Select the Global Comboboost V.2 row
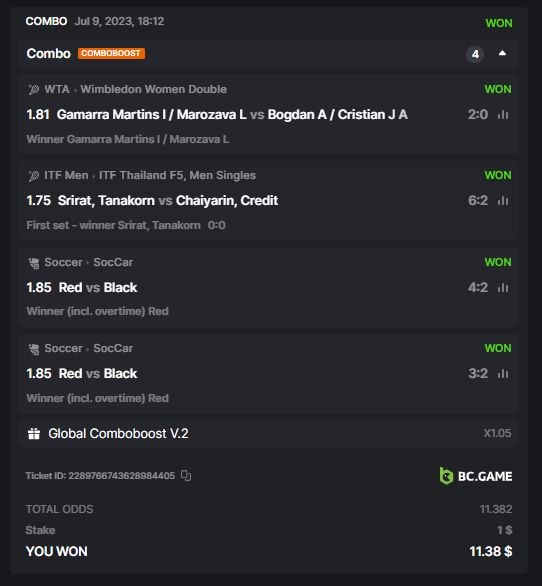The width and height of the screenshot is (542, 586). click(268, 434)
